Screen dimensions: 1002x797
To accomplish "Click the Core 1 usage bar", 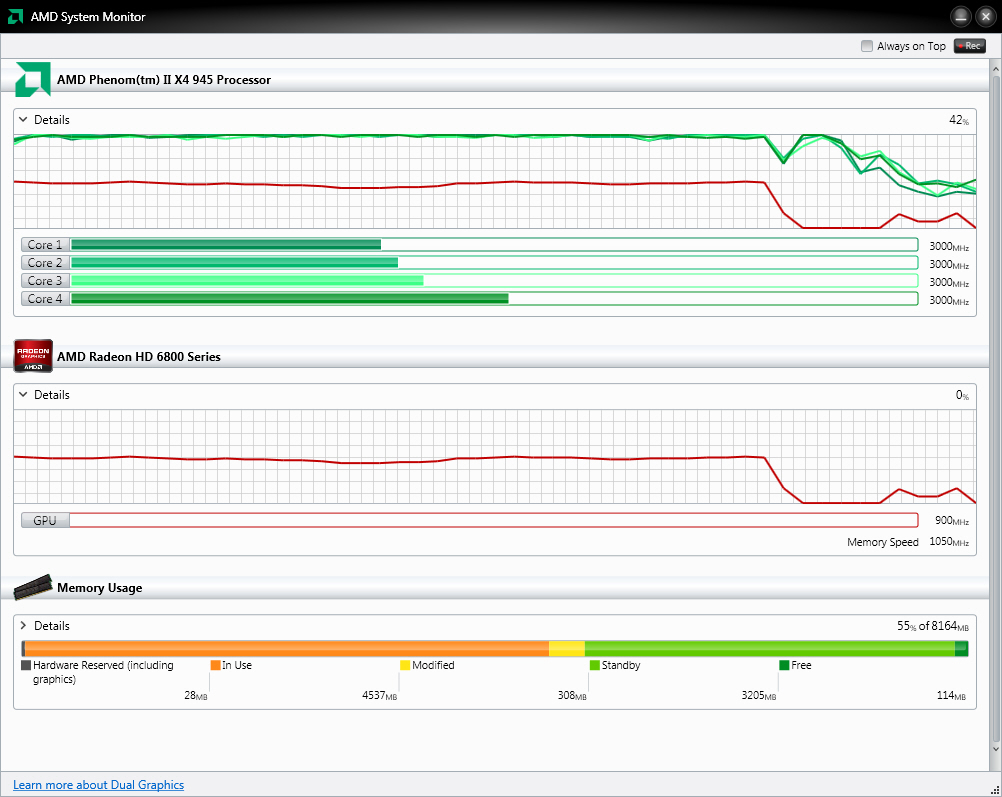I will [494, 245].
